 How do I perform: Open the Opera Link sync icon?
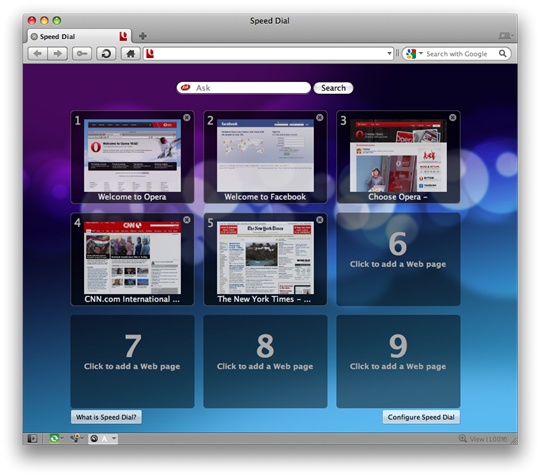54,438
